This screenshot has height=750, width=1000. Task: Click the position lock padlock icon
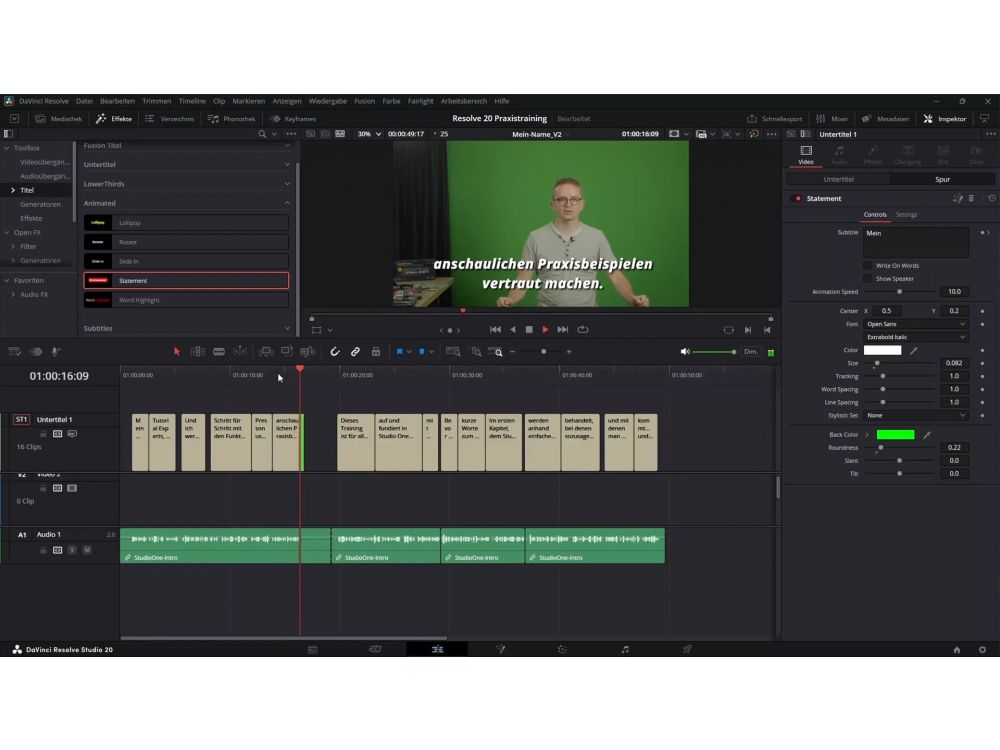[376, 352]
